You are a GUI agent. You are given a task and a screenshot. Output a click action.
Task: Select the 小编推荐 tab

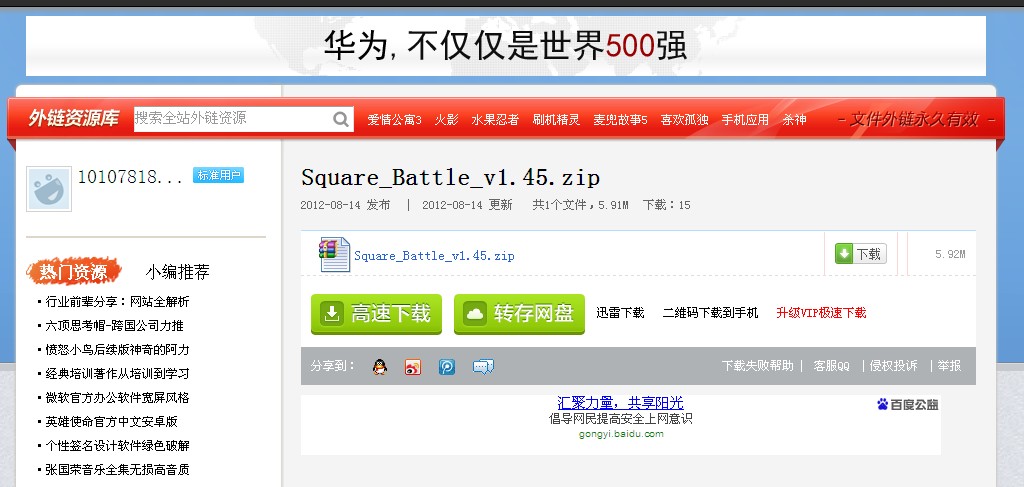click(x=178, y=272)
